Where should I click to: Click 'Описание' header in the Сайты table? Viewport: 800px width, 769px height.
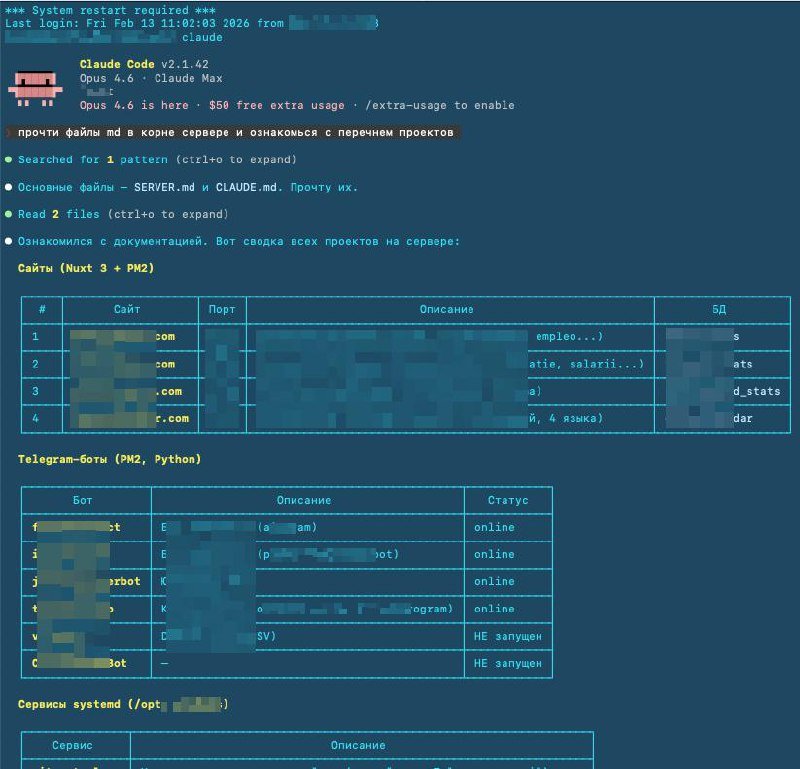[446, 309]
